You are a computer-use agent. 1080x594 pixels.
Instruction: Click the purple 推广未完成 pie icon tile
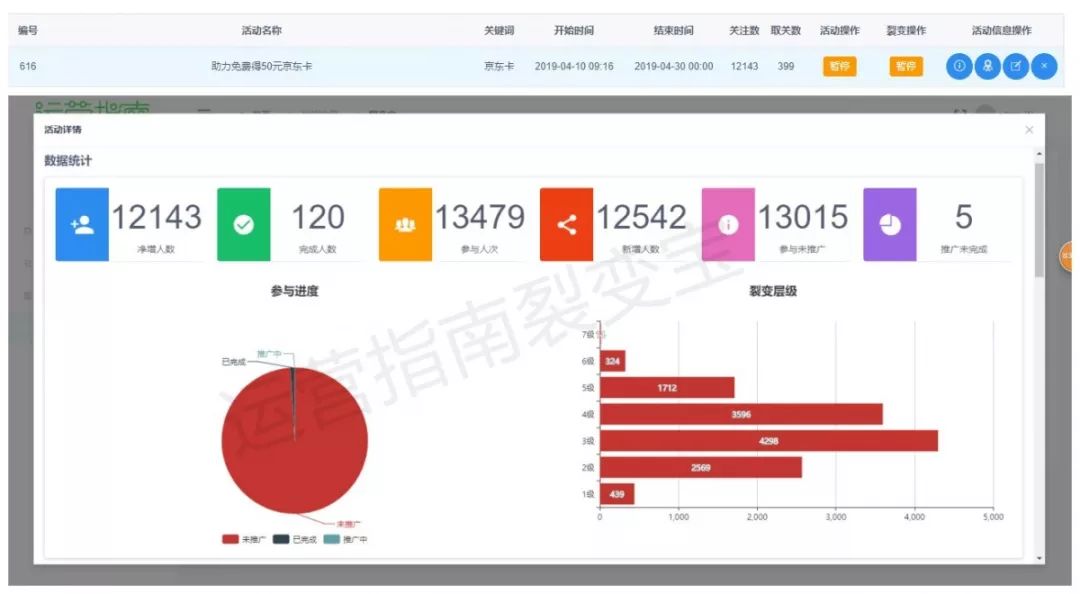pos(889,225)
